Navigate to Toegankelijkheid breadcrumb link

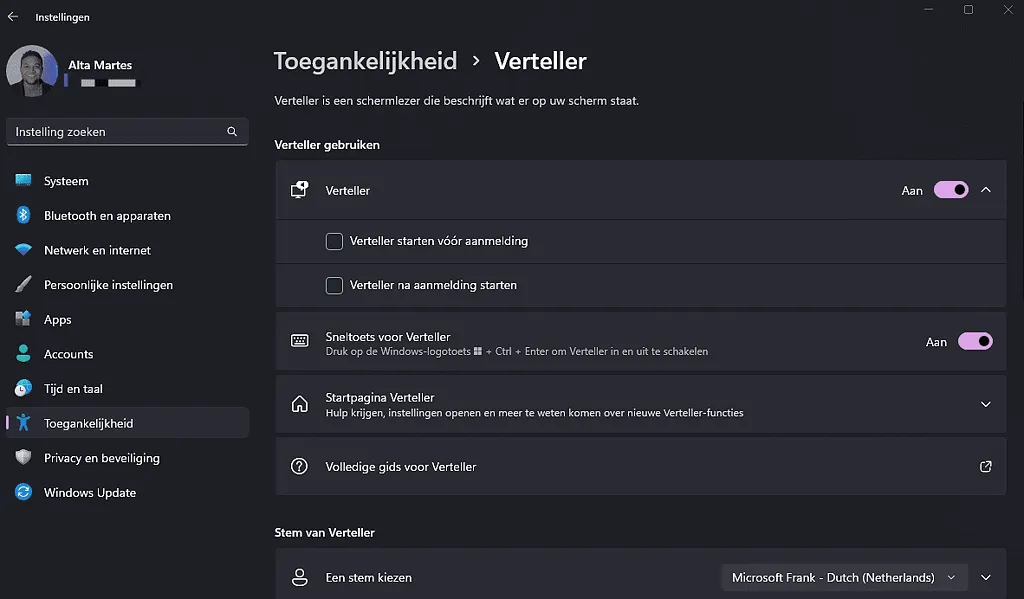pos(365,61)
